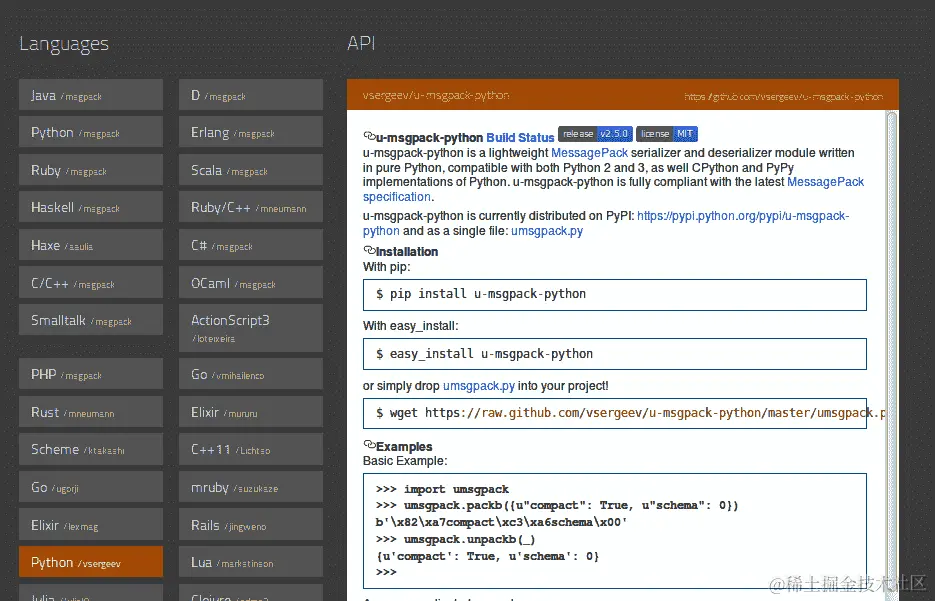Click the umsgpack.unpackb(_) example line
This screenshot has width=935, height=601.
456,539
